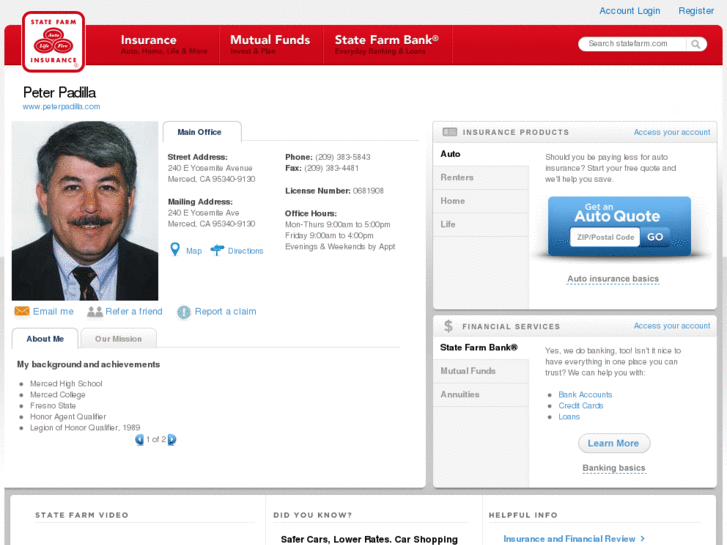Click Honor Agent Qualifier list item
This screenshot has height=545, width=727.
pos(68,417)
